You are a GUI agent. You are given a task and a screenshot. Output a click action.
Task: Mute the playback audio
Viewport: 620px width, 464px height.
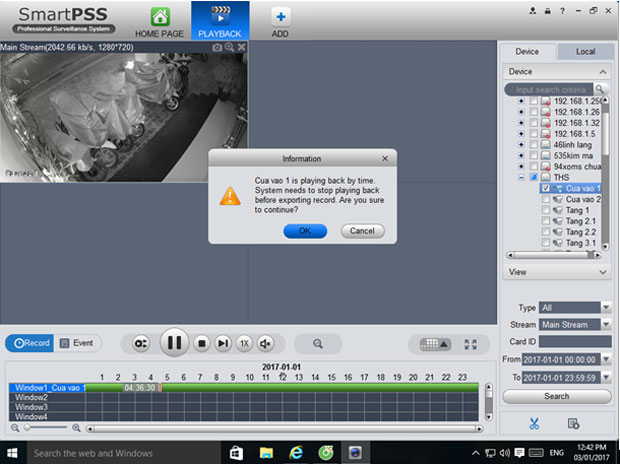266,343
